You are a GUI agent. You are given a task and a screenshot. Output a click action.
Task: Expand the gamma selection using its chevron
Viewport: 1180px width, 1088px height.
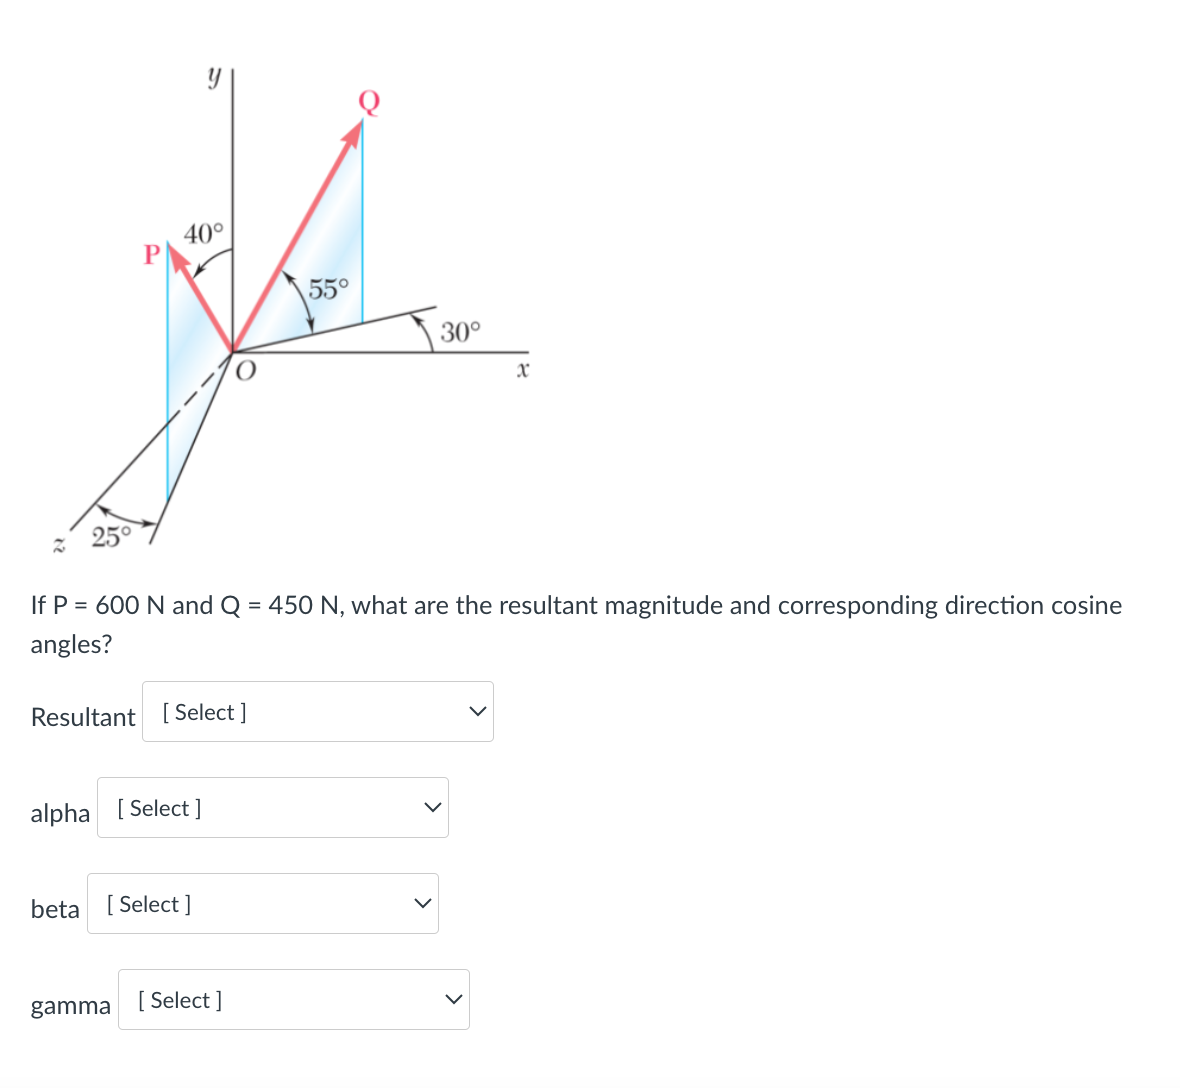[x=452, y=999]
